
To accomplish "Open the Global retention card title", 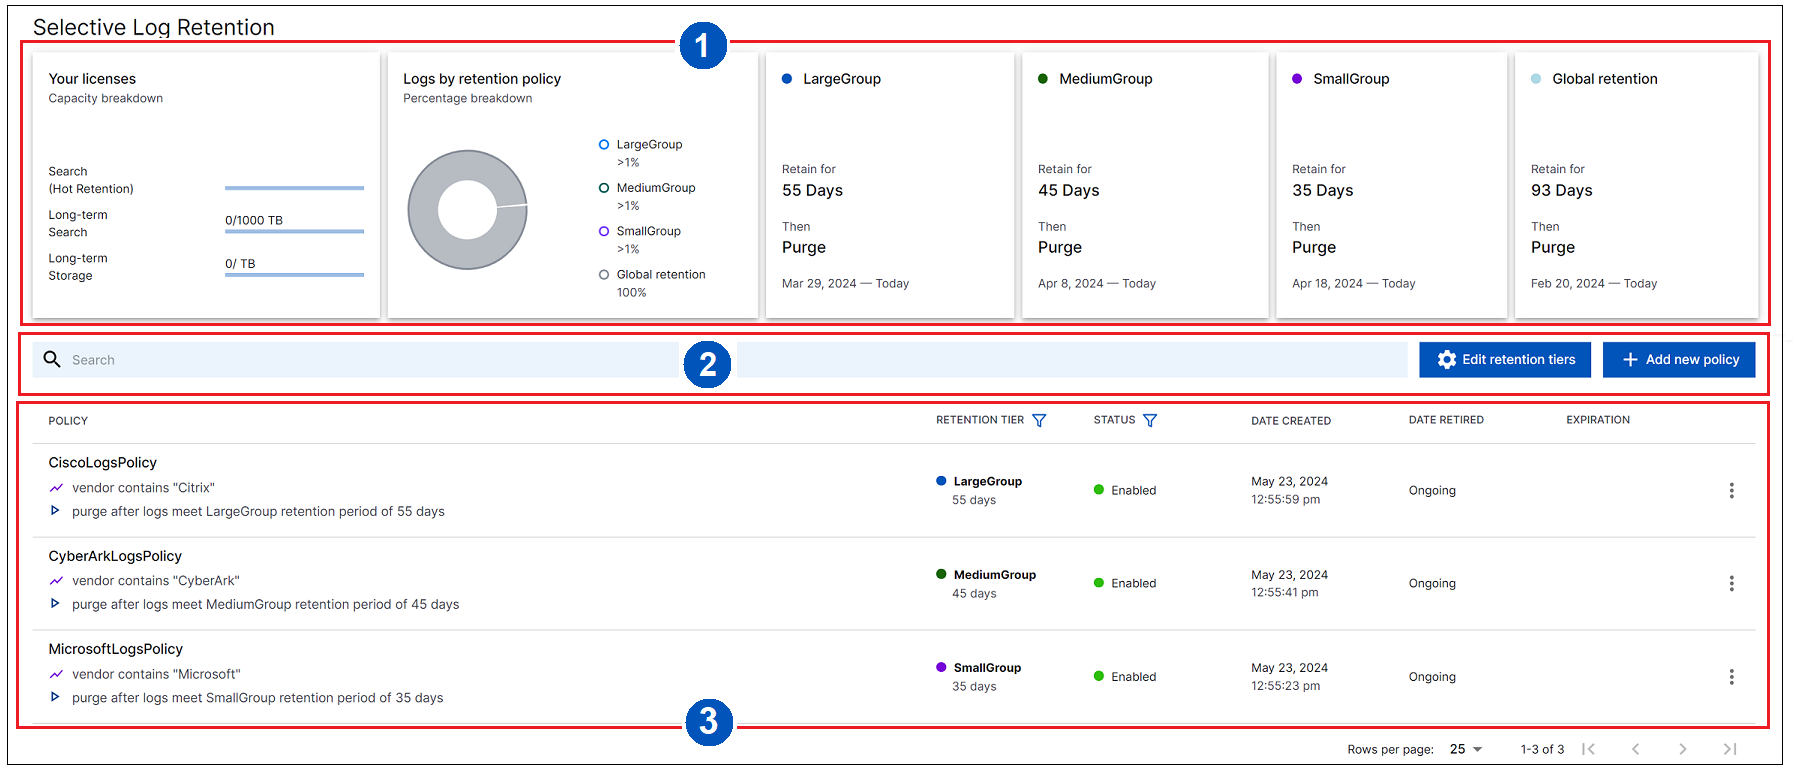I will click(1605, 79).
